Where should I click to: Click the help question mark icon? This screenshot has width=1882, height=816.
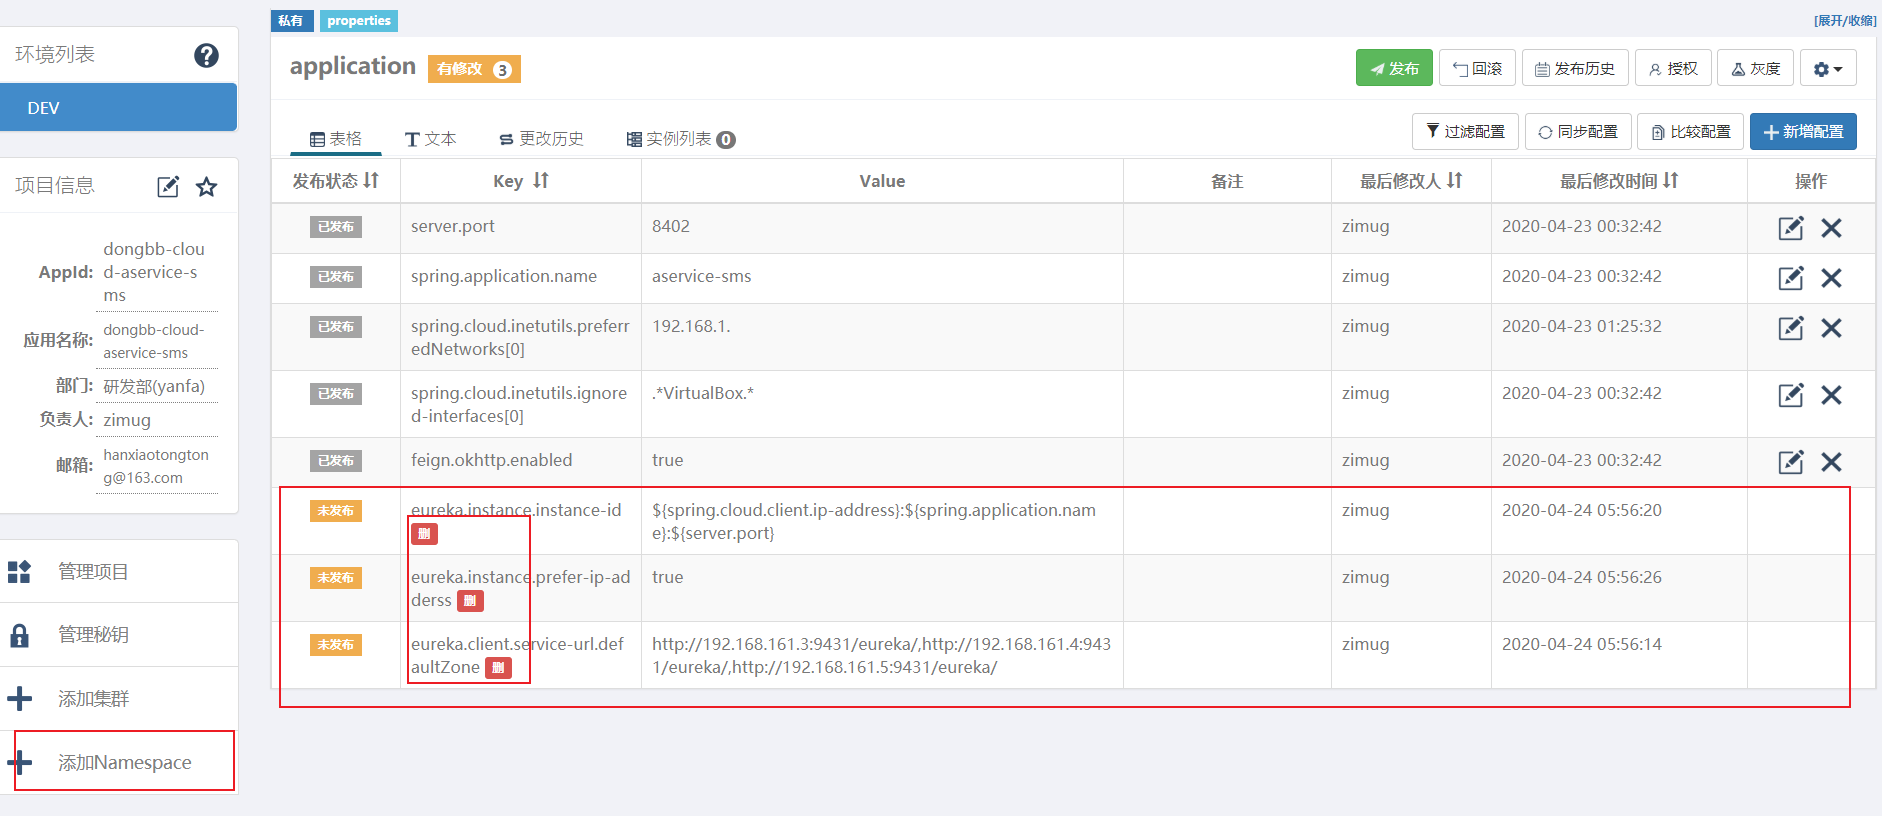click(206, 56)
